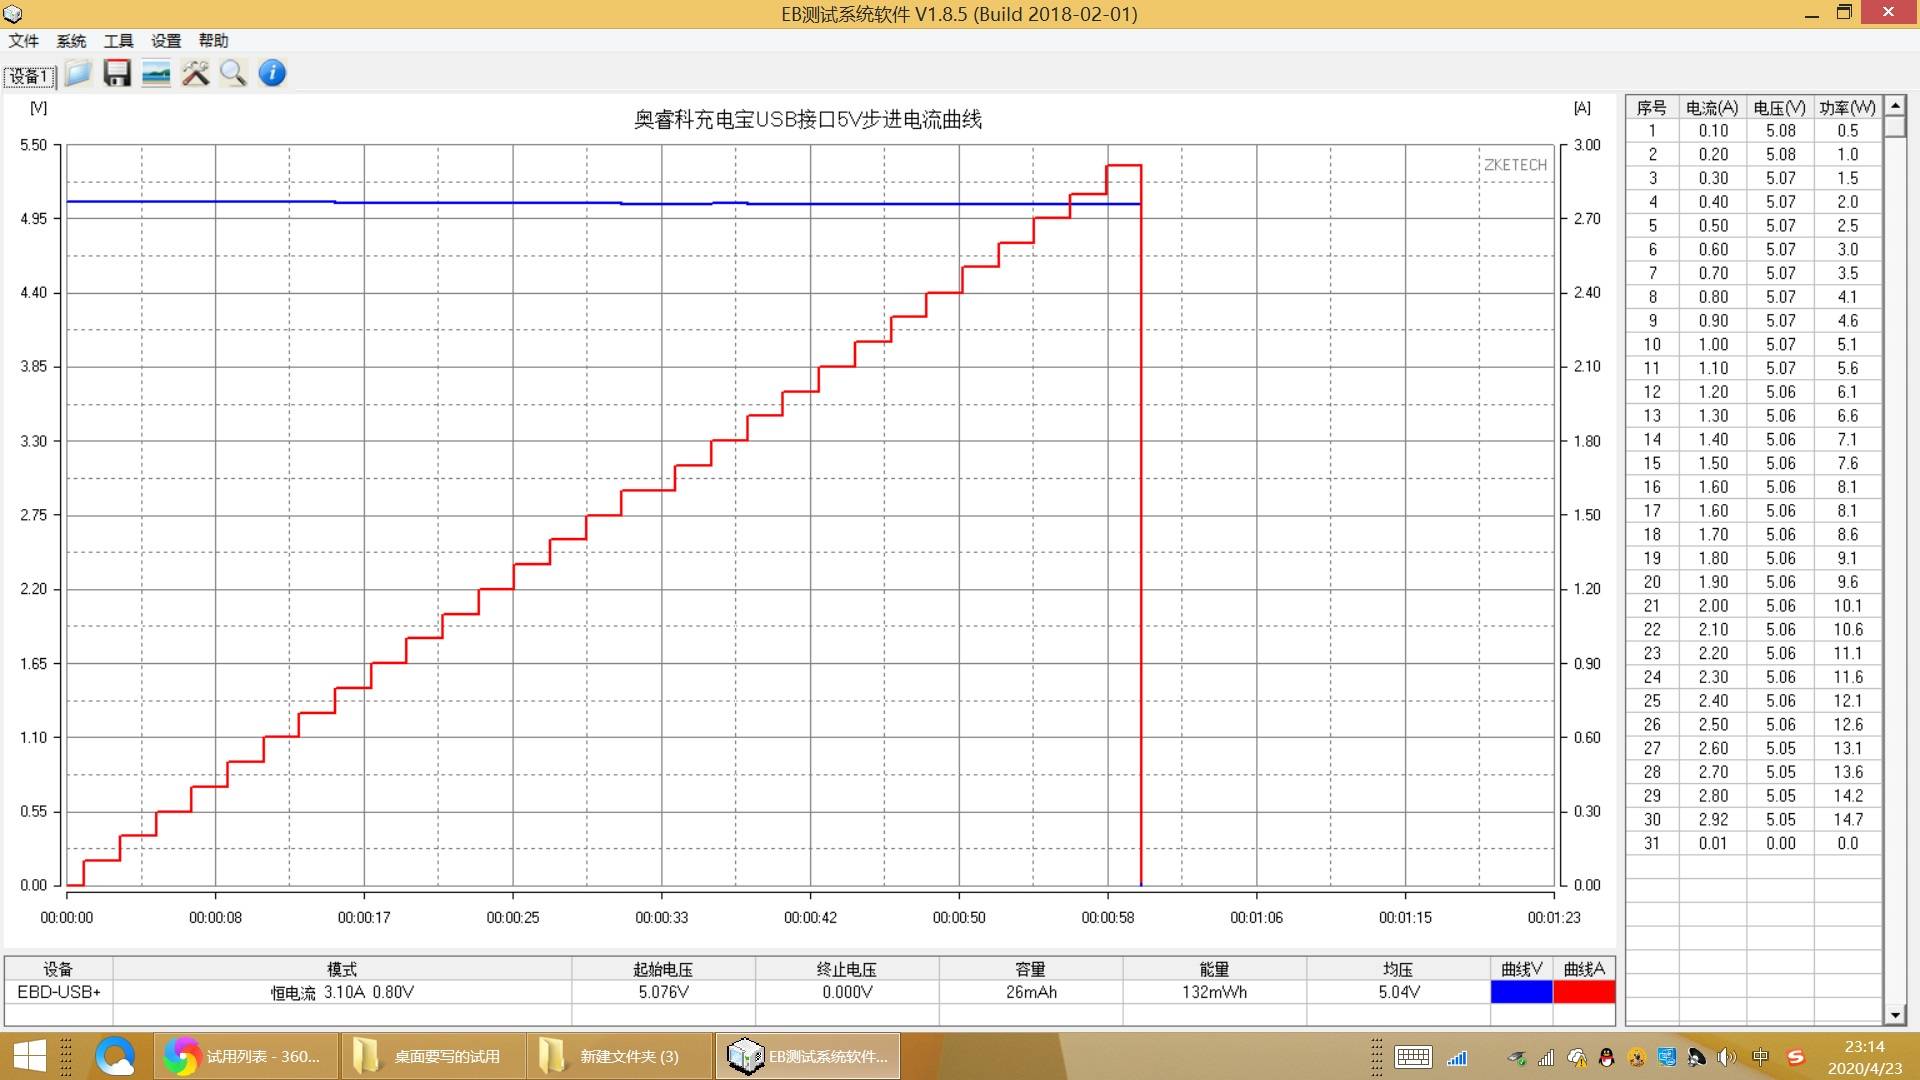Click the floppy disk save icon

click(117, 73)
